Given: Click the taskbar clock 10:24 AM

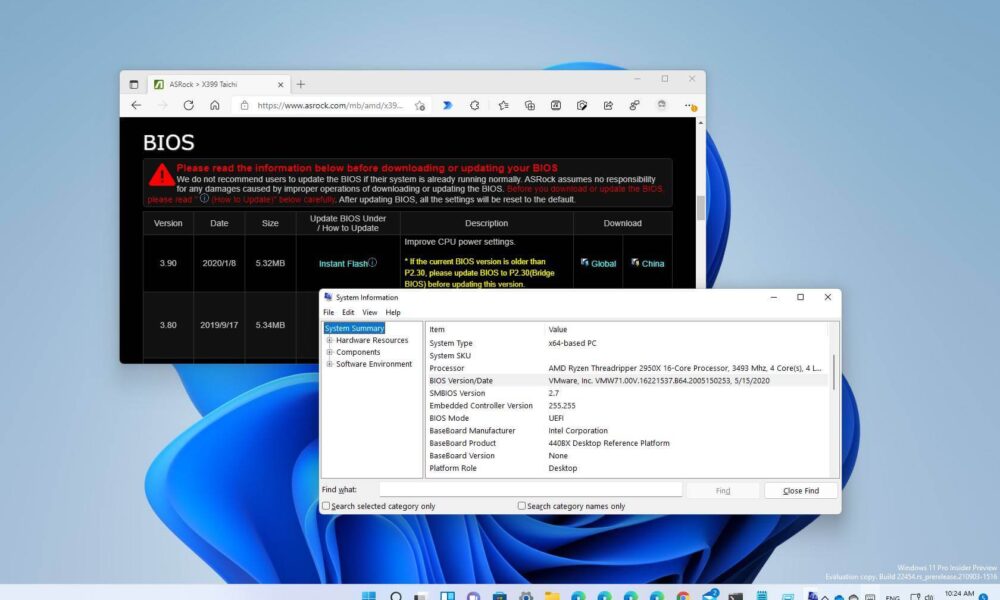Looking at the screenshot, I should point(959,595).
